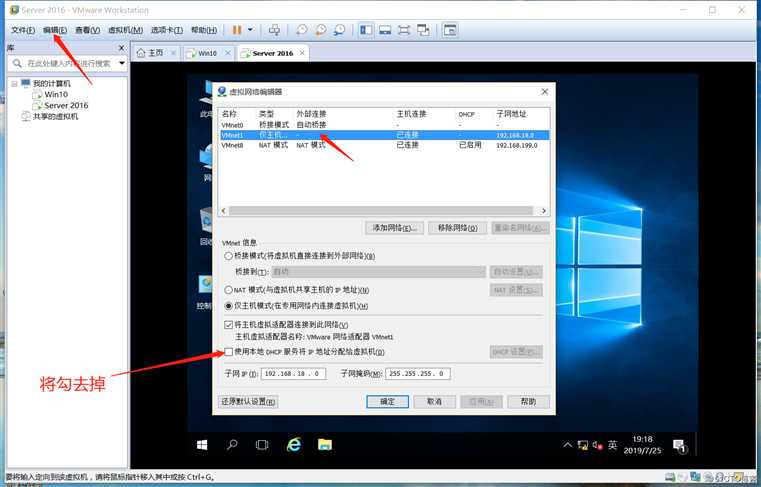Open the library search dropdown arrow
761x487 pixels.
pos(121,64)
